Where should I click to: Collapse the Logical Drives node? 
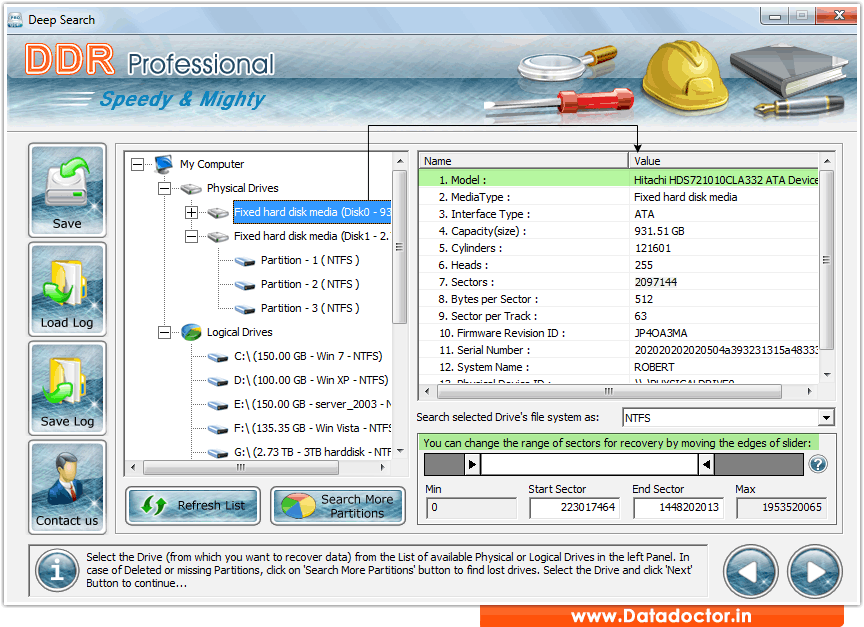164,332
